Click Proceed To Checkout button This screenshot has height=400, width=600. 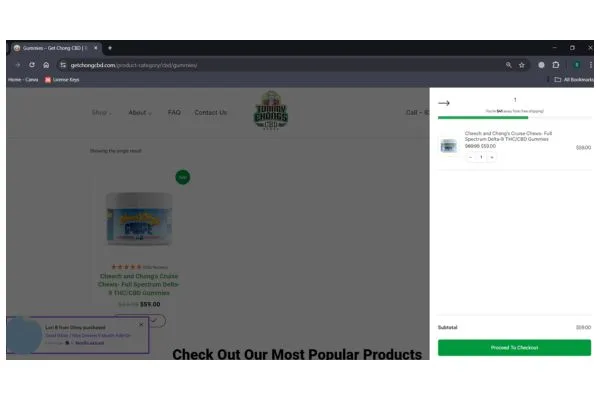coord(514,348)
